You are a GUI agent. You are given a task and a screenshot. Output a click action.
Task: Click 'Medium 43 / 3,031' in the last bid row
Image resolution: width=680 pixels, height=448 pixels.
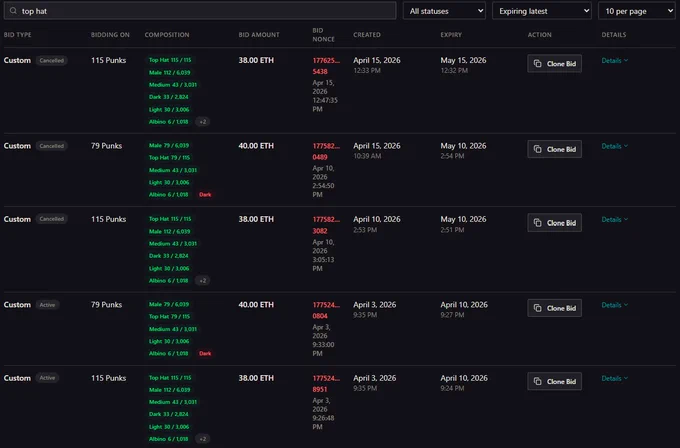point(173,402)
